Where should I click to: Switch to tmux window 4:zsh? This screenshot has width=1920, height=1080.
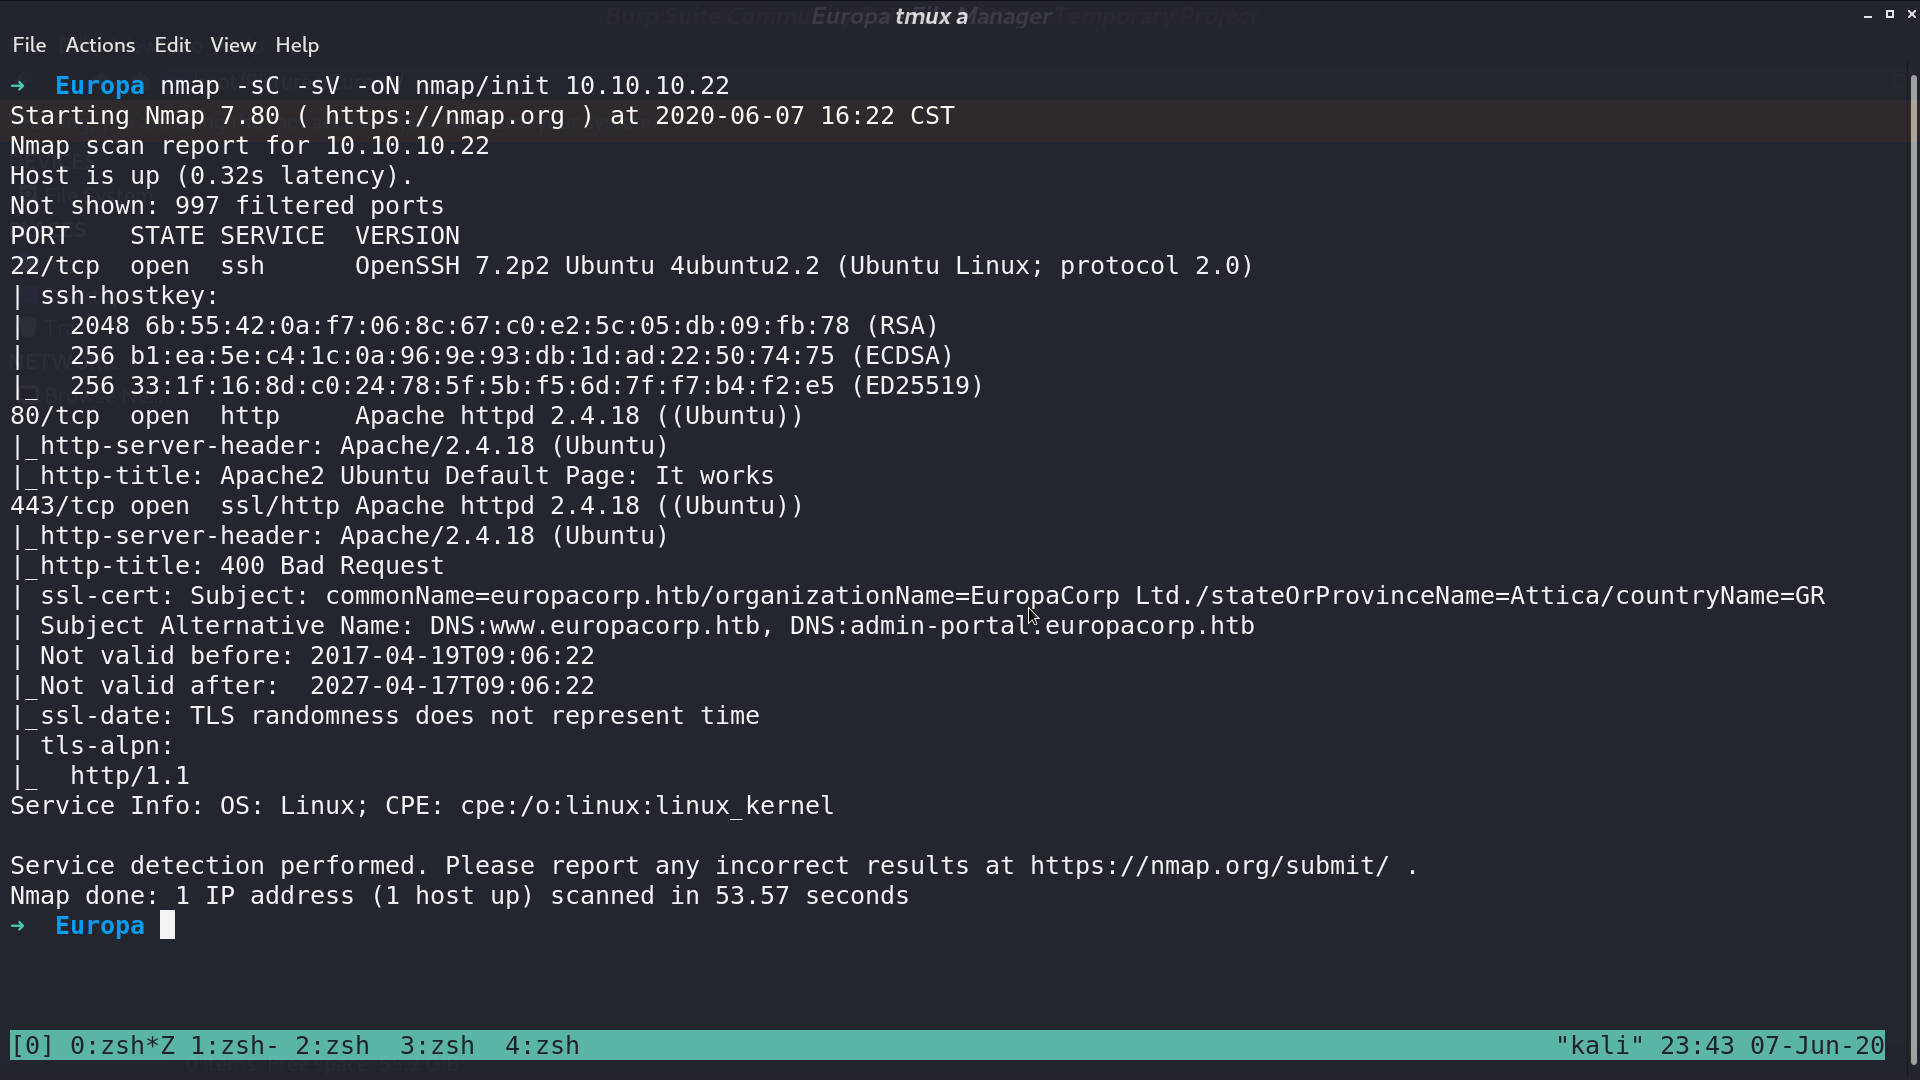(542, 1046)
